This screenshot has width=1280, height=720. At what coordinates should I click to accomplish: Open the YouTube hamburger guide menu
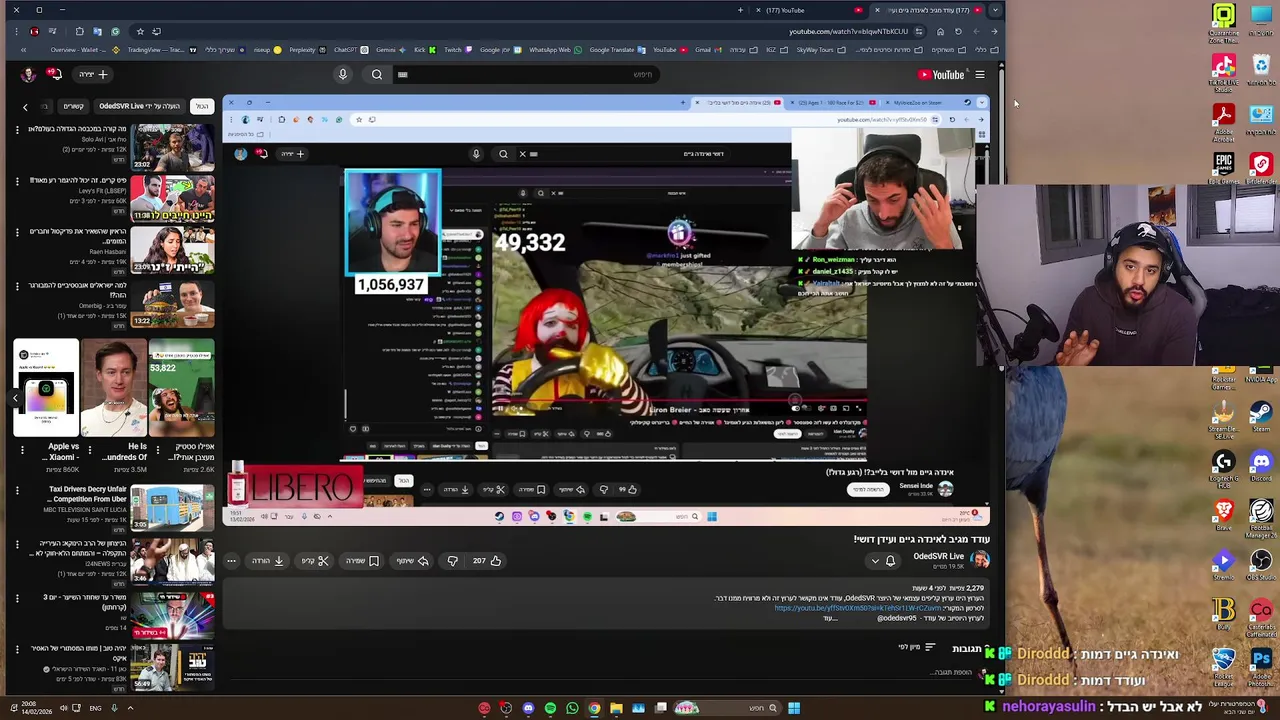pos(980,74)
